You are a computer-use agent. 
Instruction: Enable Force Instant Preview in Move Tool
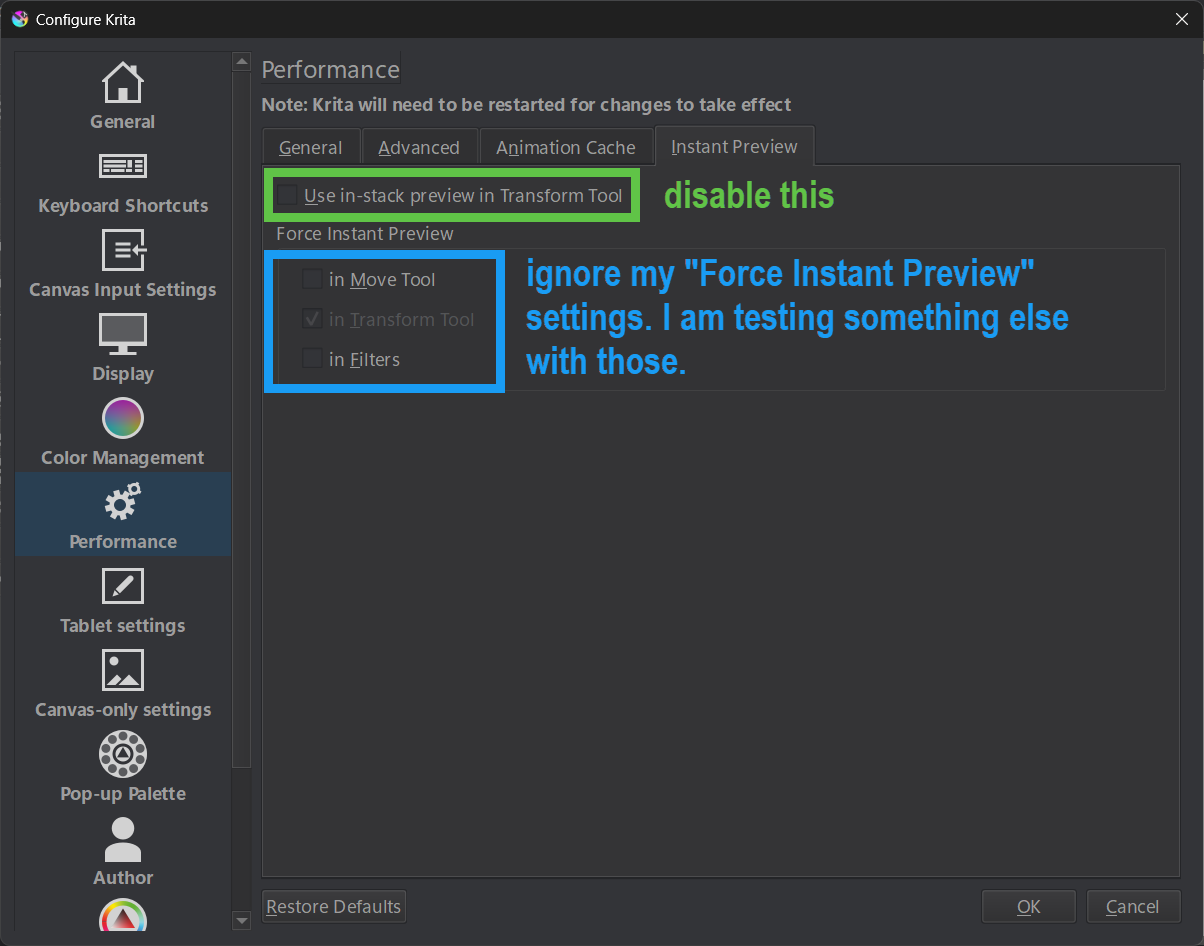click(x=313, y=279)
